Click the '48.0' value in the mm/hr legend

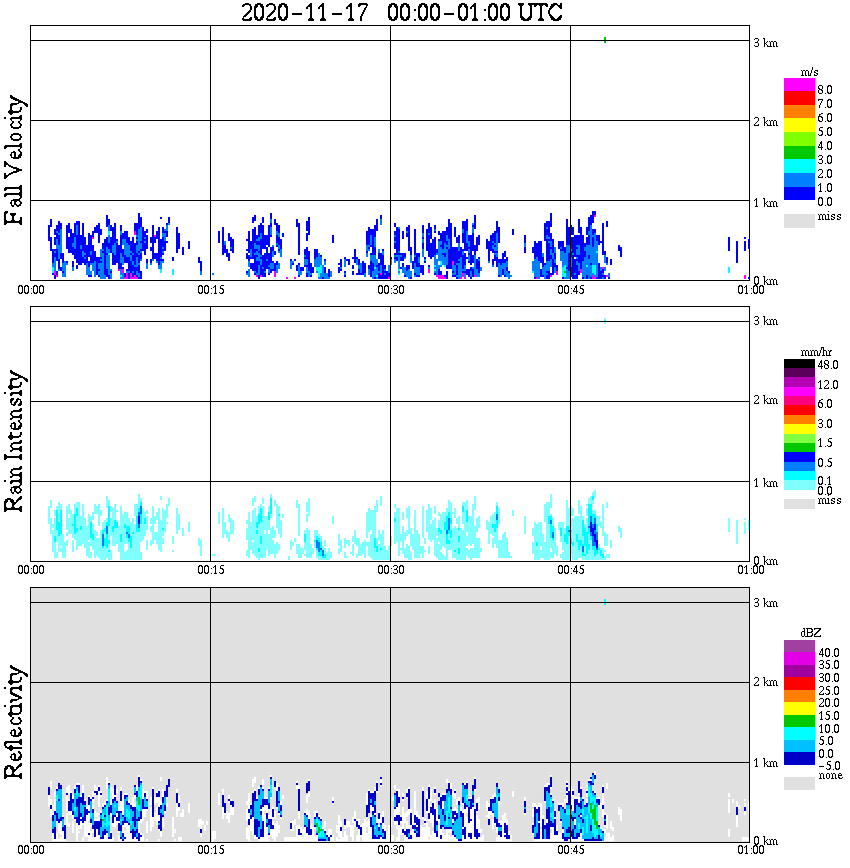tap(828, 365)
